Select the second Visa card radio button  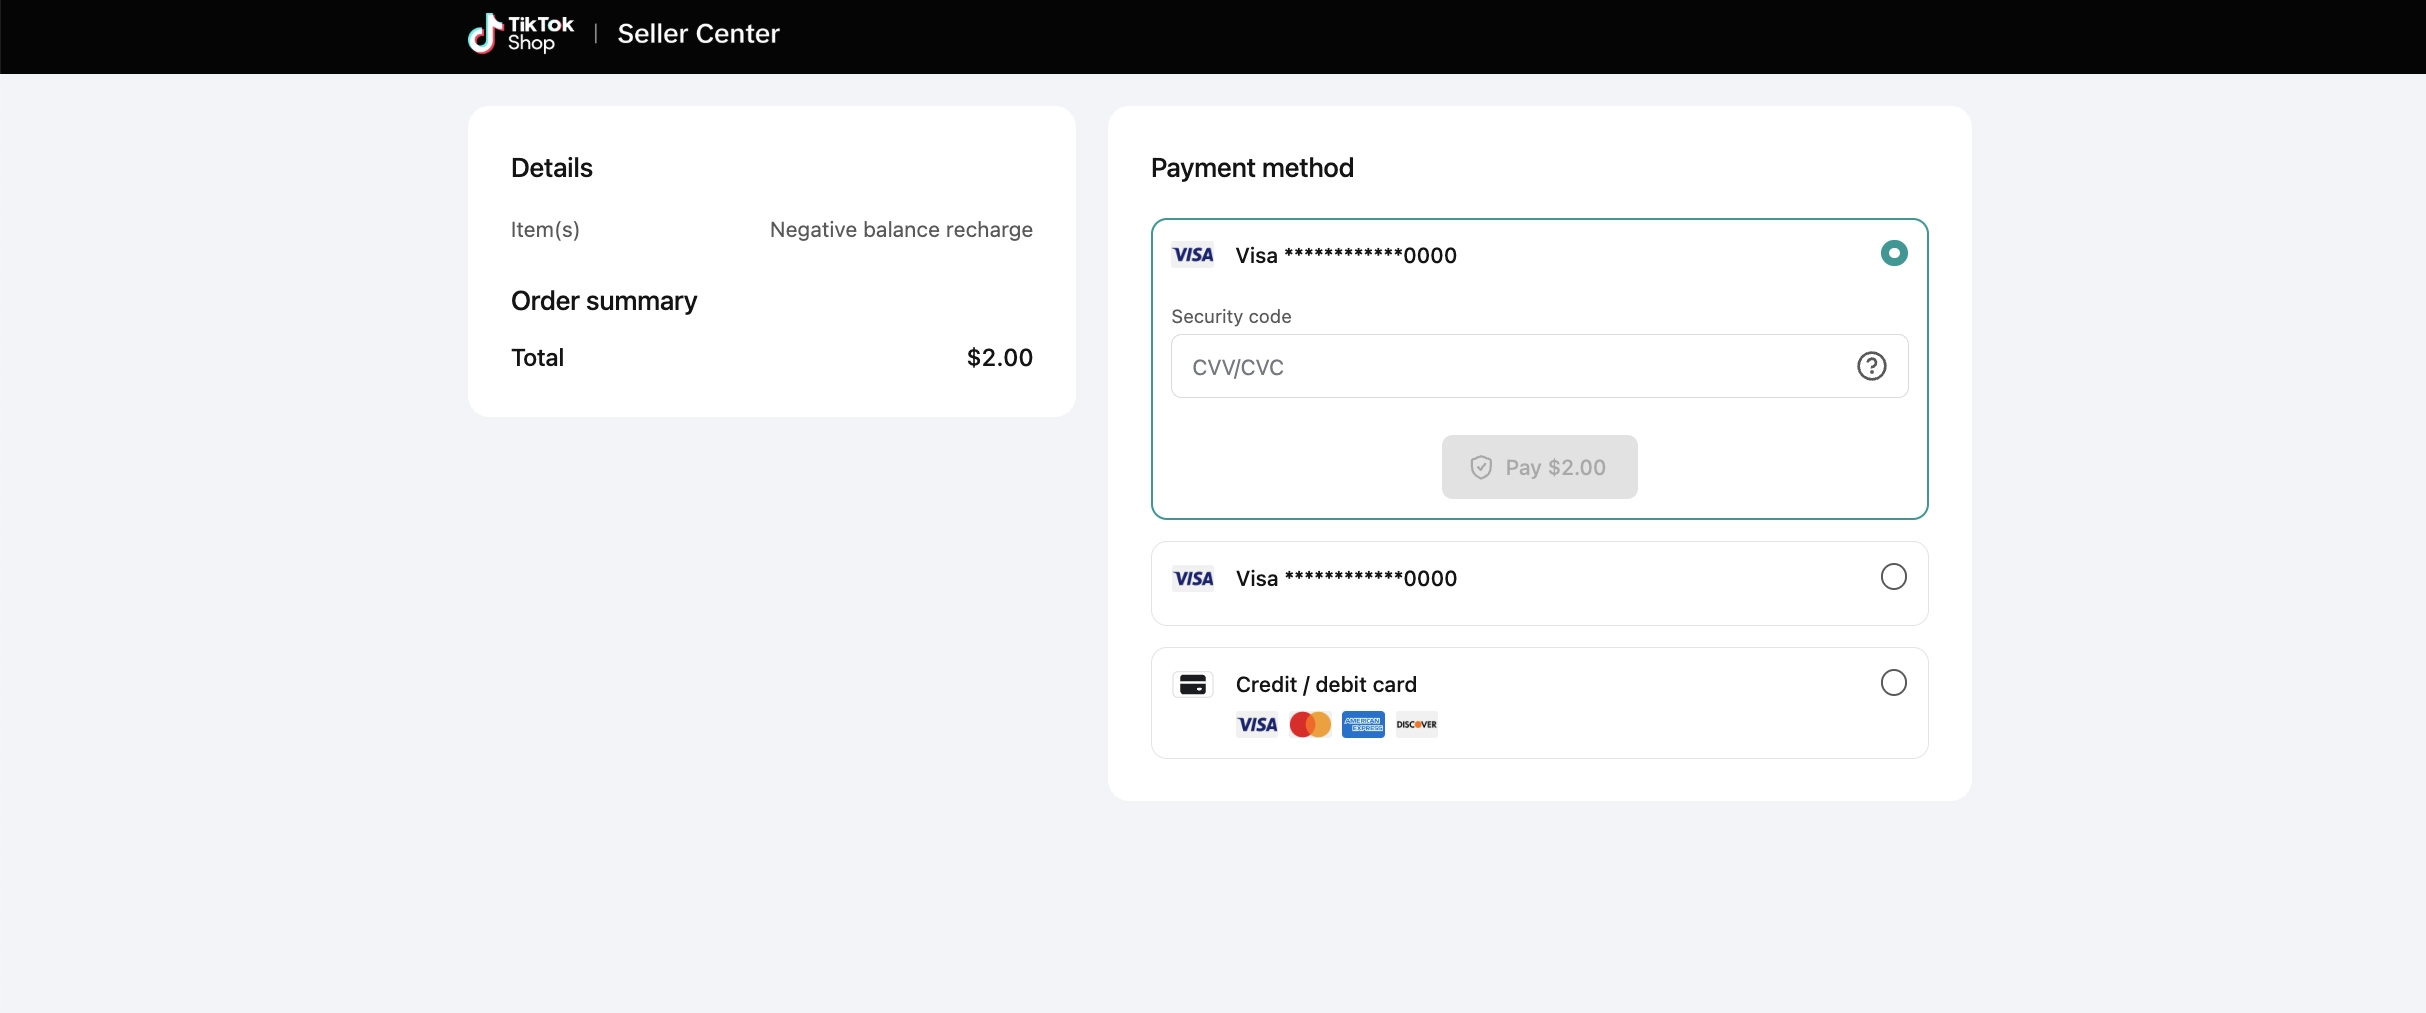(1893, 577)
